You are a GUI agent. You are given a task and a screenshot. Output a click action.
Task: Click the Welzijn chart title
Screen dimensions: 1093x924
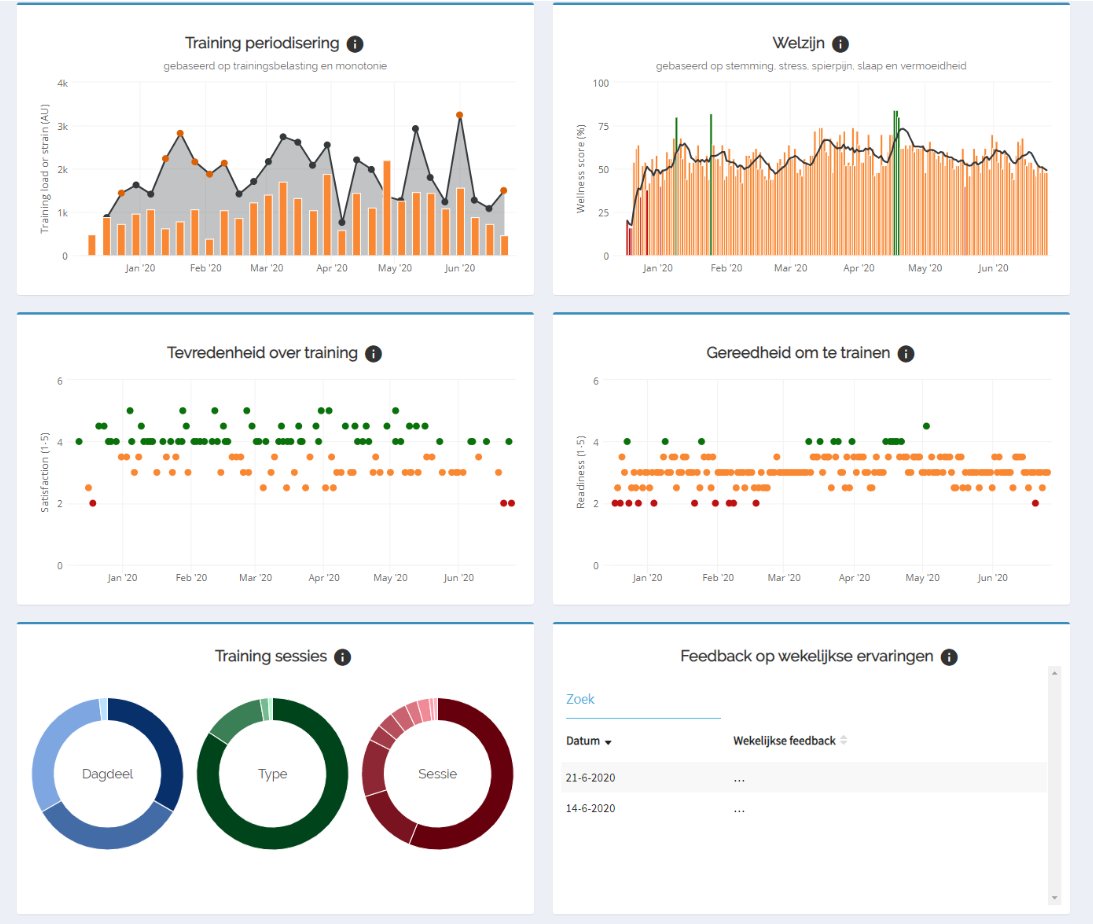tap(799, 43)
